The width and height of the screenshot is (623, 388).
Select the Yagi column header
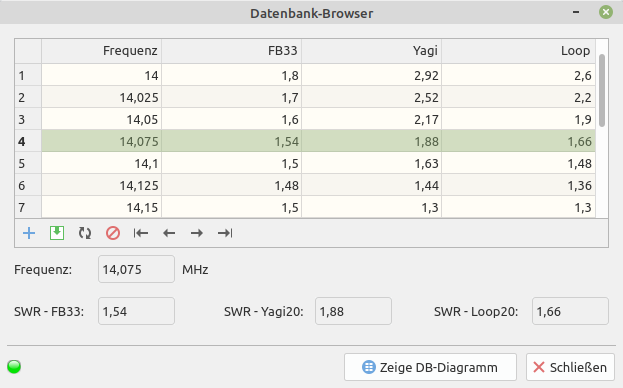(371, 51)
